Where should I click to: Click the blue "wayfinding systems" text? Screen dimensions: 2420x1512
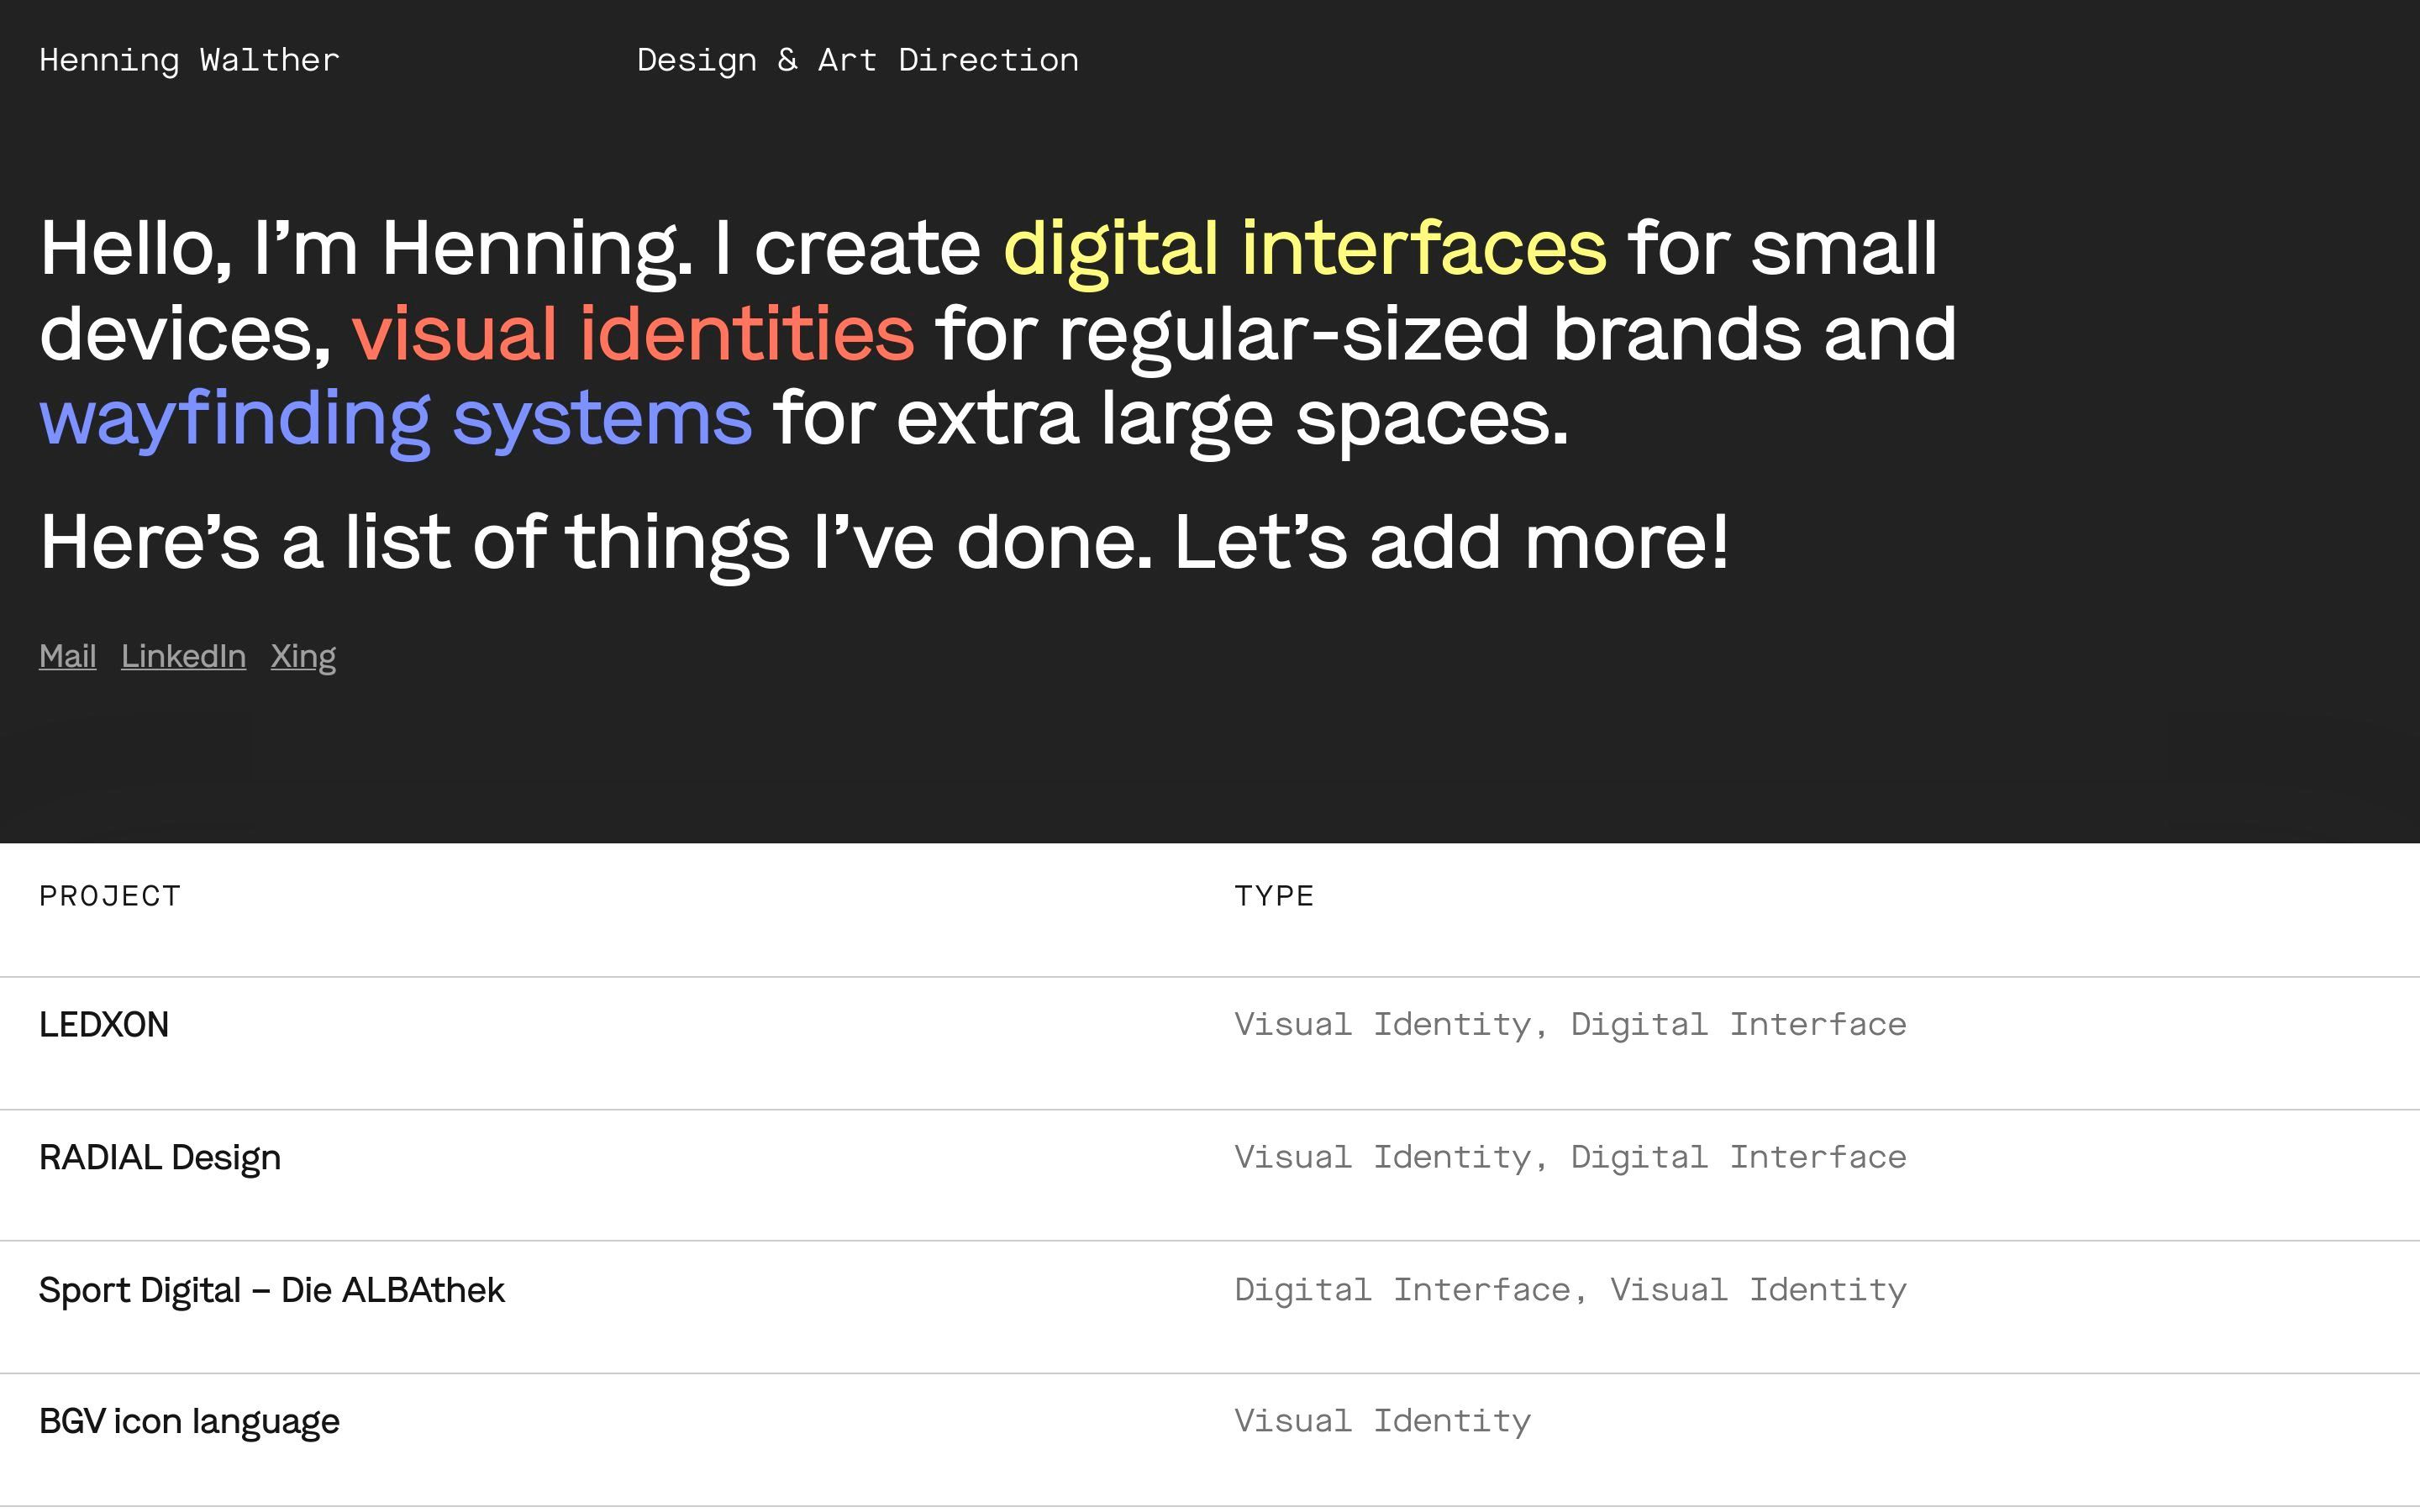(395, 418)
